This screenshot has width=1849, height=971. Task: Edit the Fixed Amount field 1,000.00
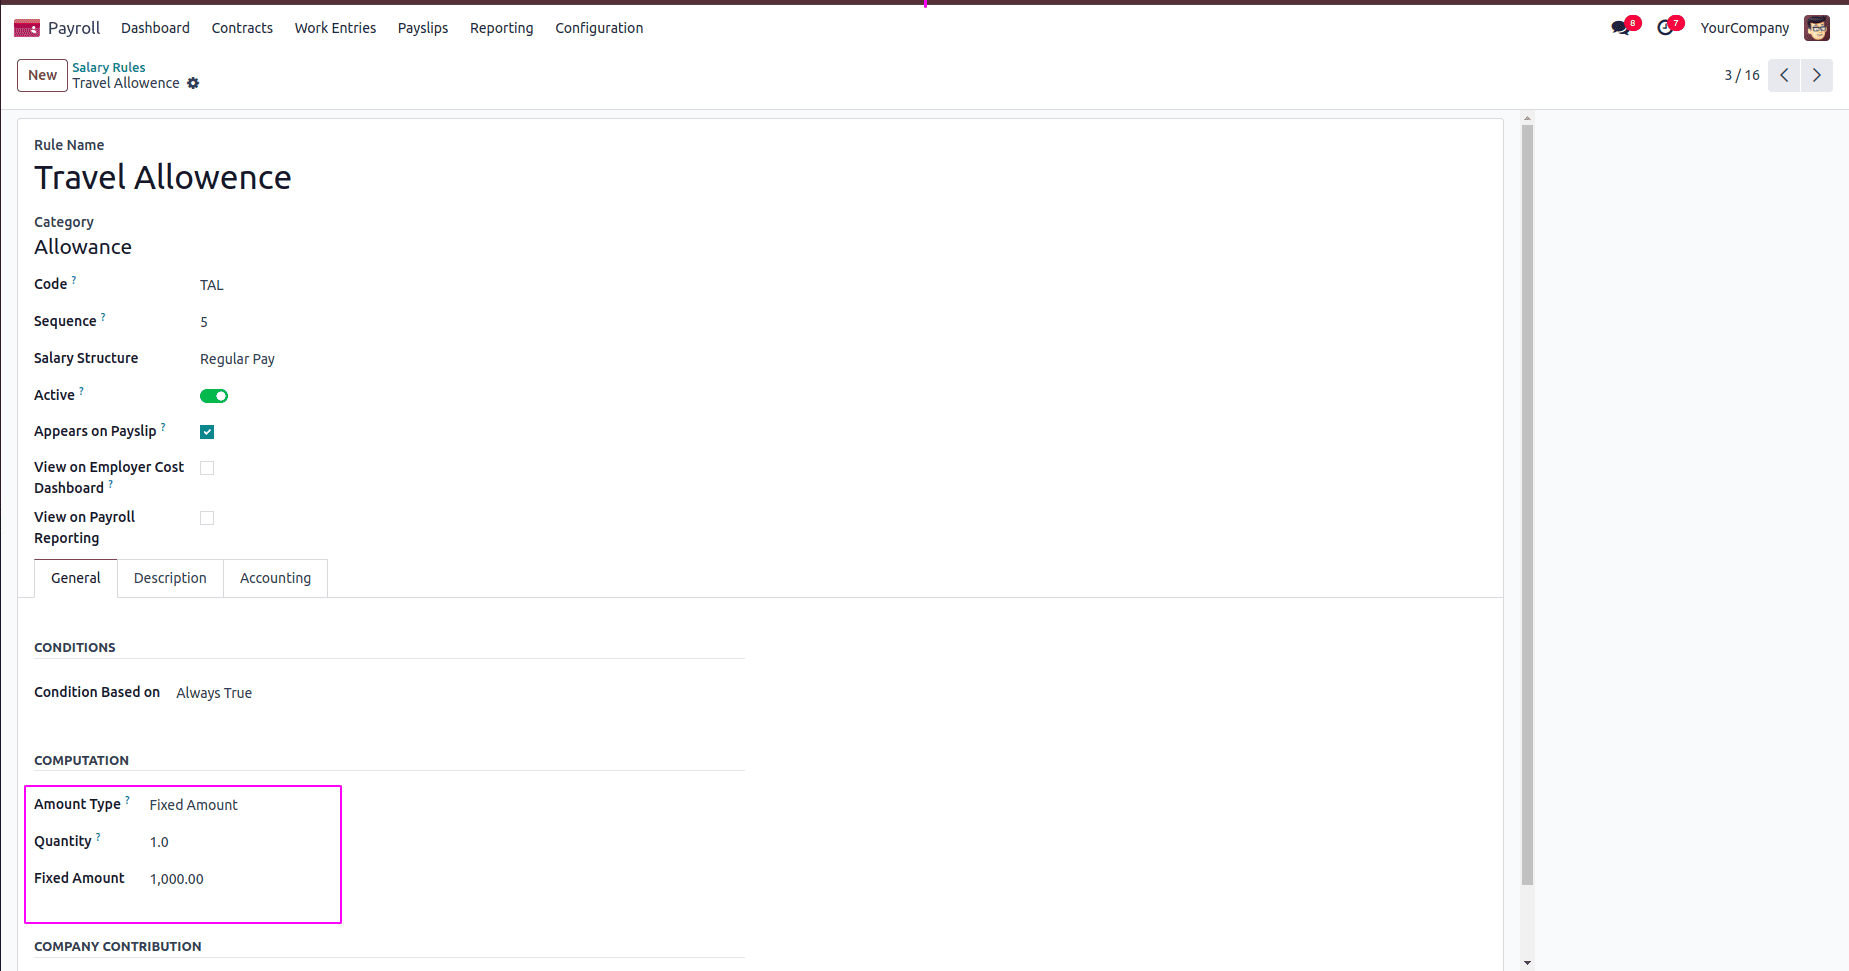pyautogui.click(x=177, y=879)
